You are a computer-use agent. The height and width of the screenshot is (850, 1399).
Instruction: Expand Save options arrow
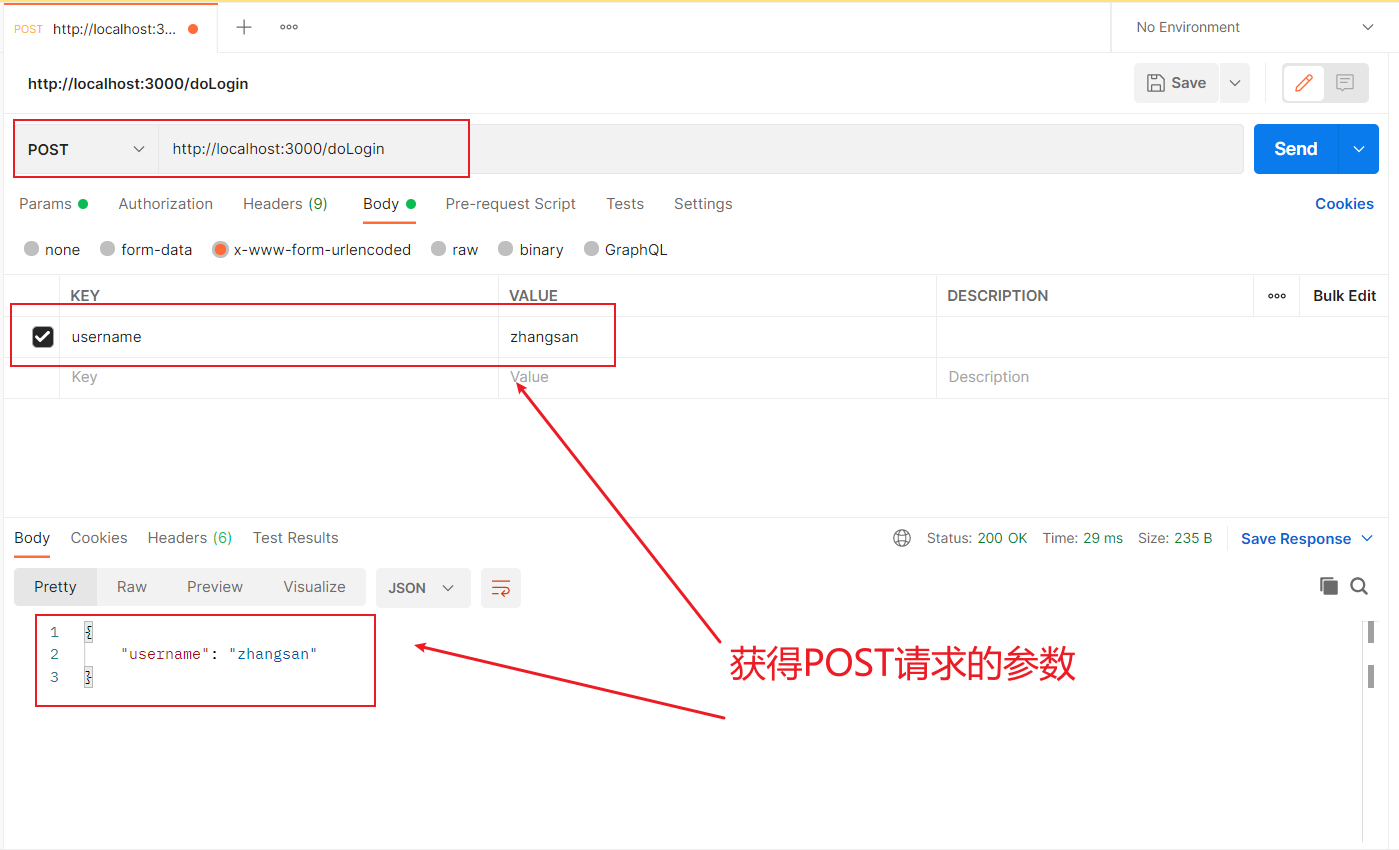(x=1235, y=83)
